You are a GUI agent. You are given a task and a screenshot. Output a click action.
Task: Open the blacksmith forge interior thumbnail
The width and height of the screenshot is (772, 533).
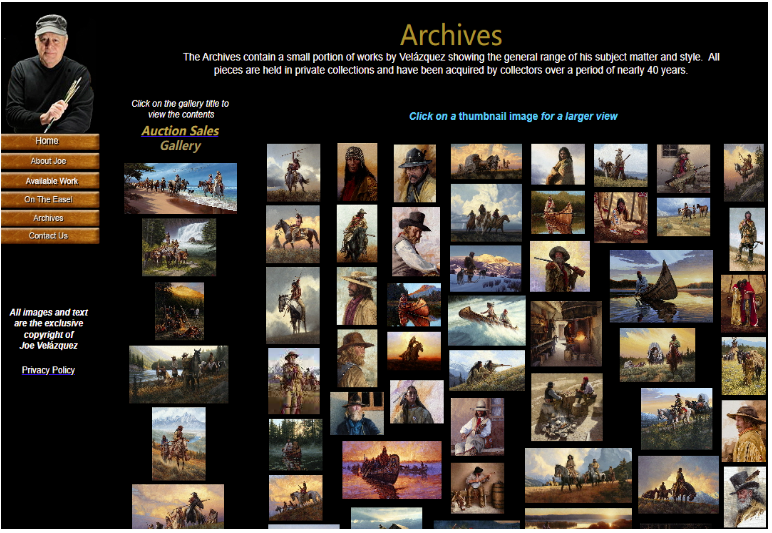point(566,333)
